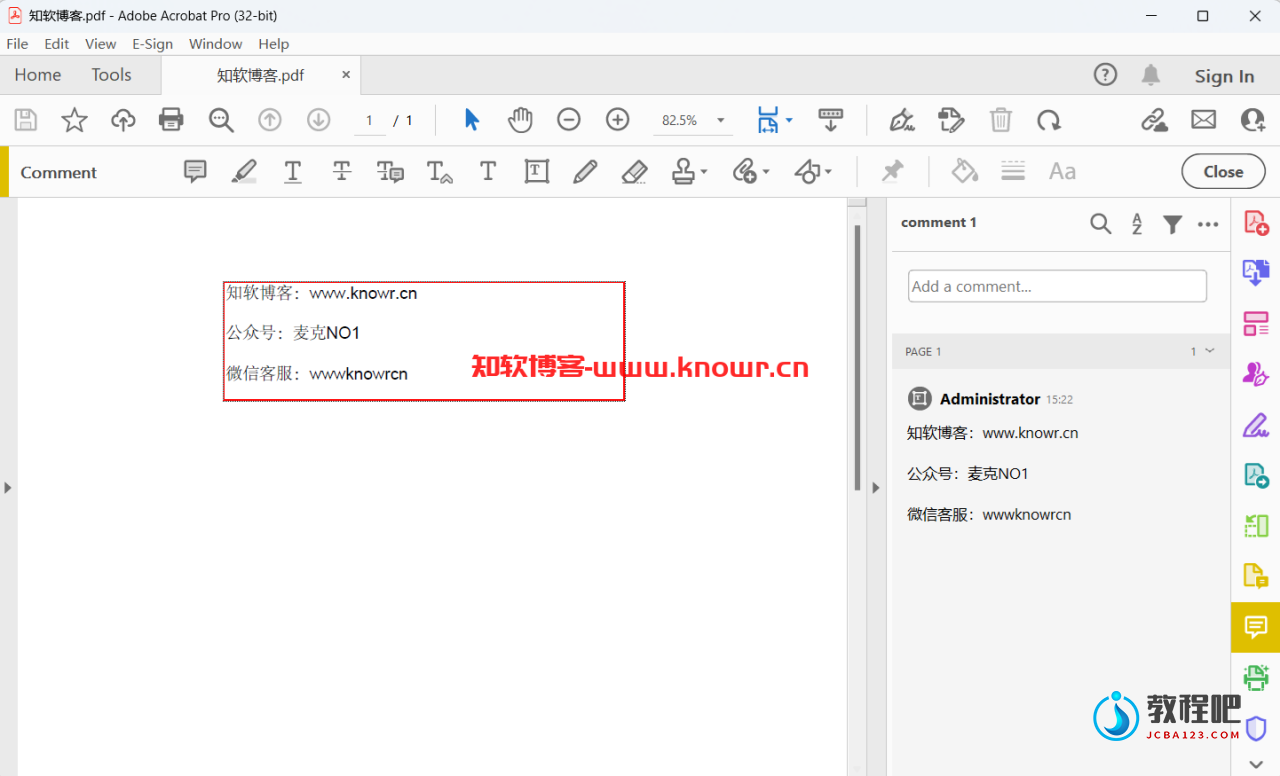Open fit page width options
Screen dimensions: 1280x776
pyautogui.click(x=774, y=120)
